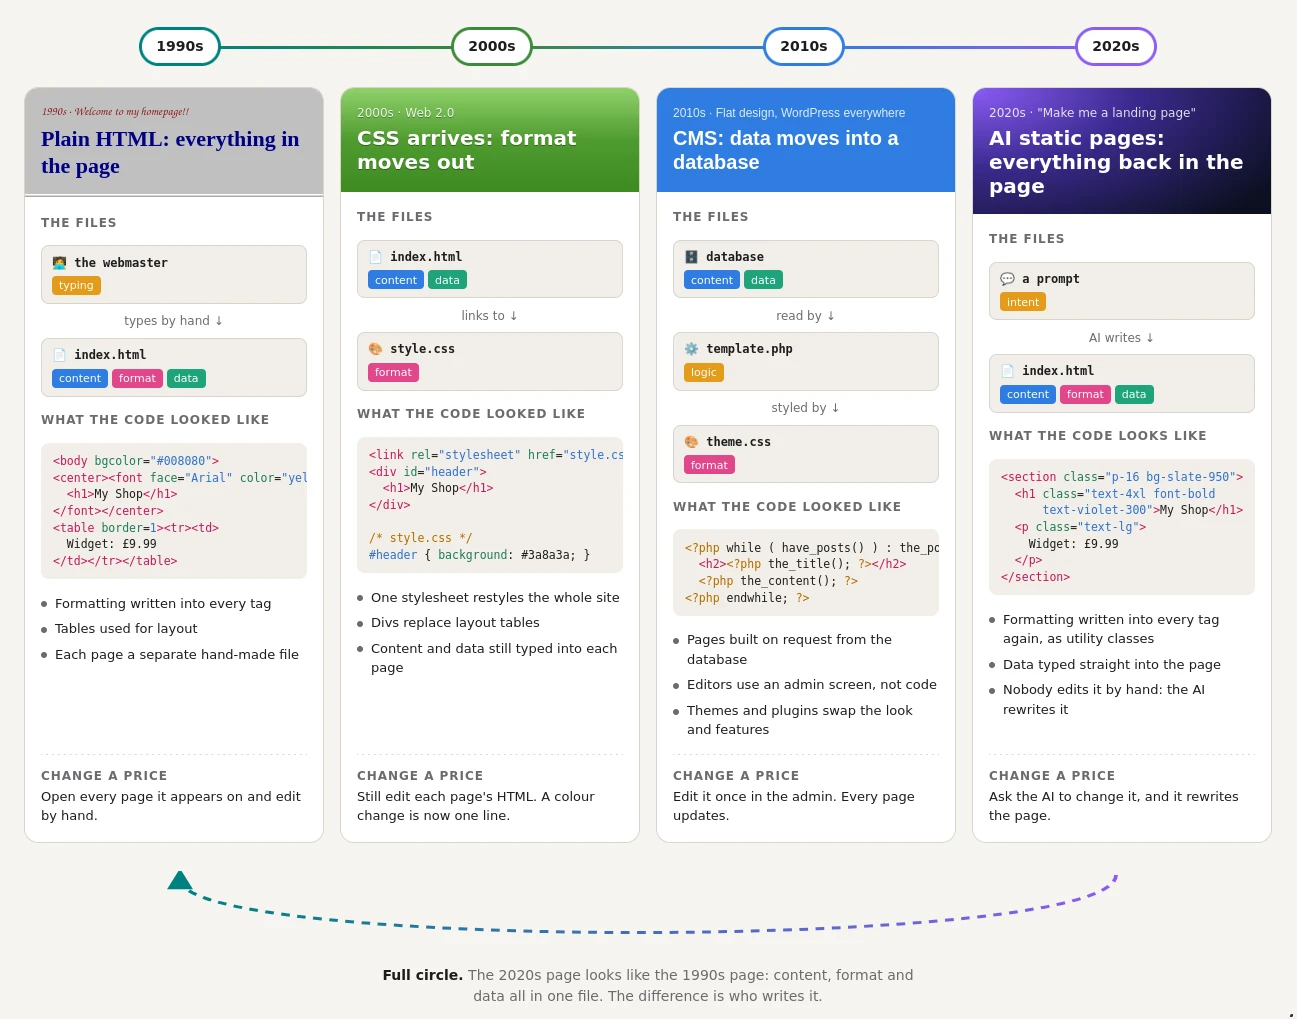Click the data tag under database

pyautogui.click(x=763, y=280)
